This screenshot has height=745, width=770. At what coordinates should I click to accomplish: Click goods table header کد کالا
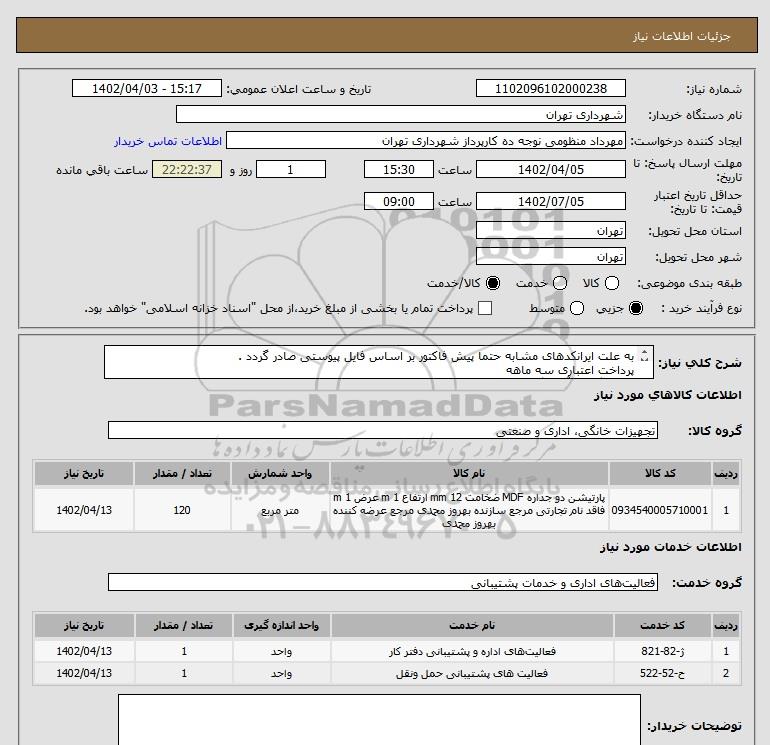click(x=660, y=473)
